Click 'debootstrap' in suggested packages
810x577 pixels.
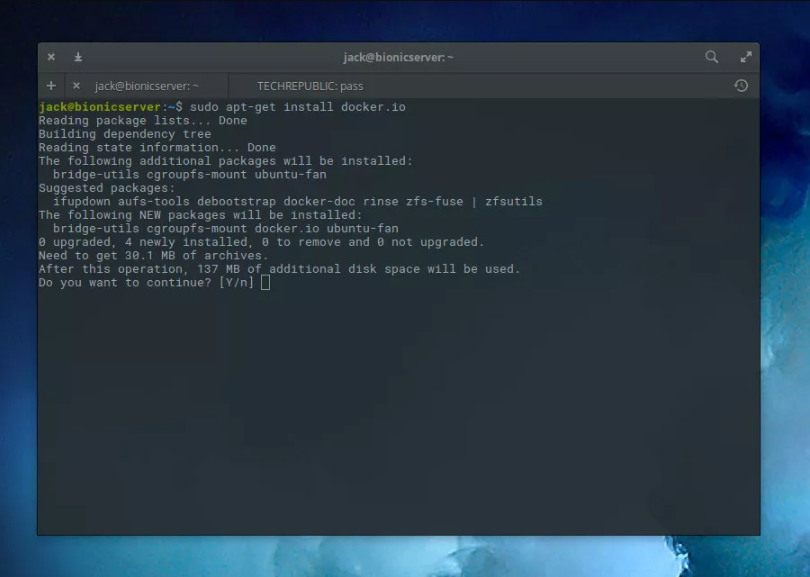pyautogui.click(x=237, y=201)
